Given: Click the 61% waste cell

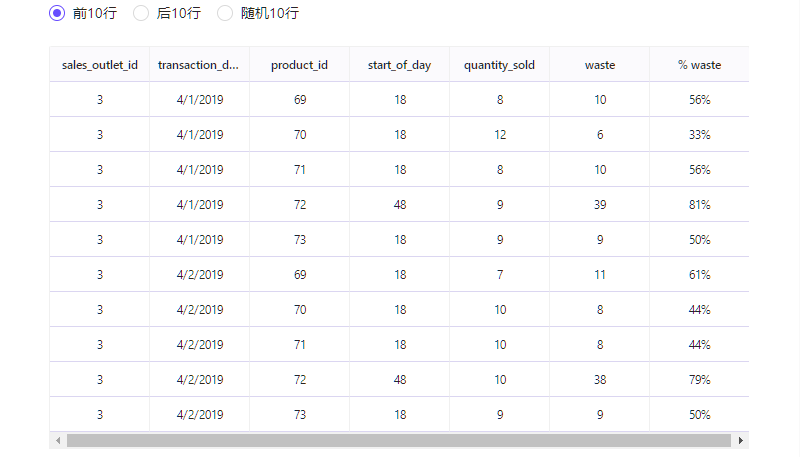Looking at the screenshot, I should click(699, 274).
